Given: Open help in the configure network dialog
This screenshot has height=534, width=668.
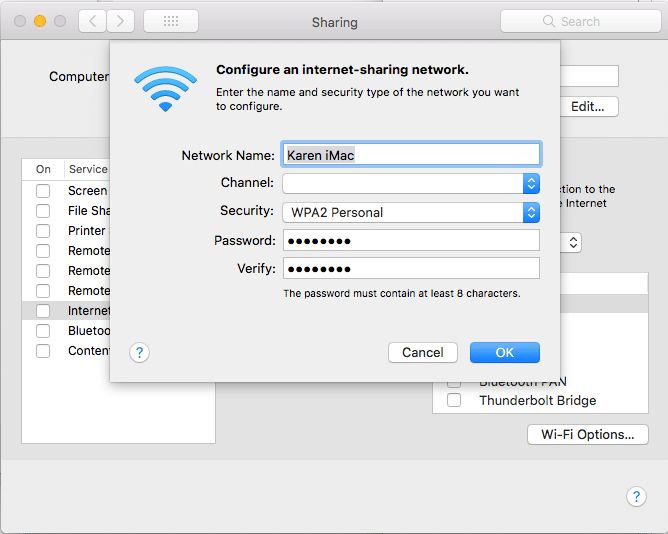Looking at the screenshot, I should pyautogui.click(x=139, y=352).
